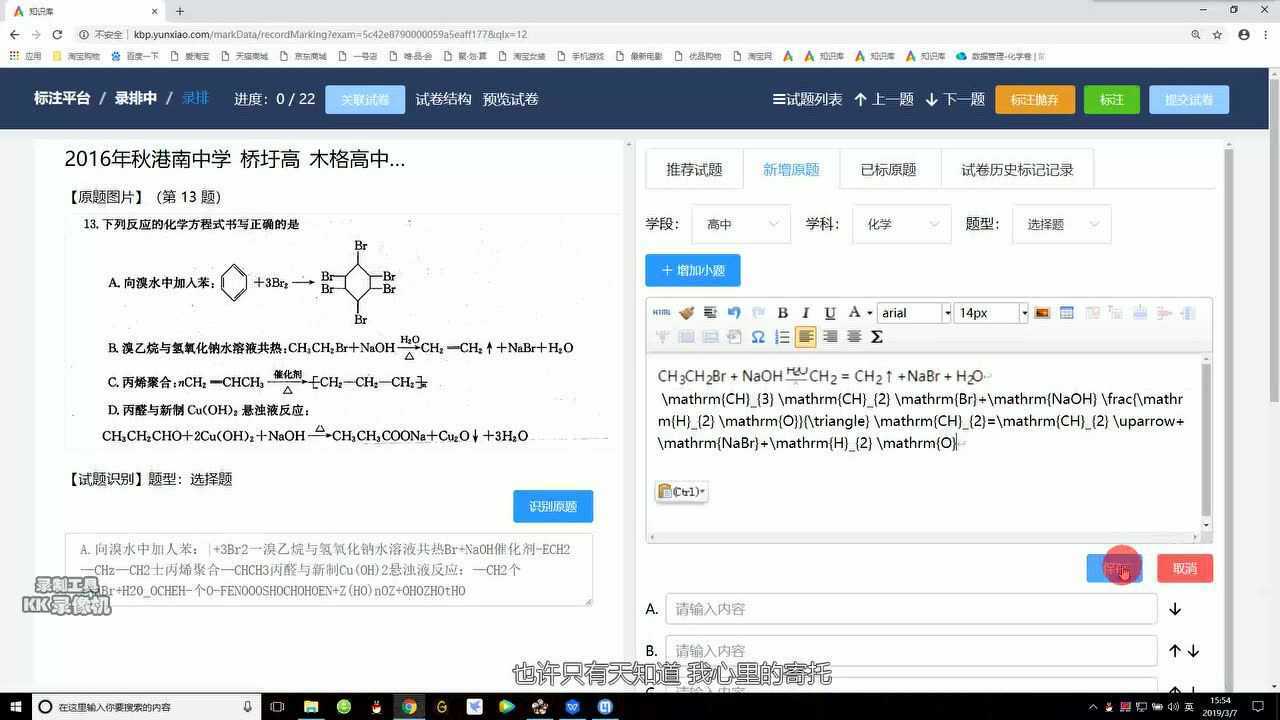The width and height of the screenshot is (1280, 720).
Task: Toggle underline formatting in the editor
Action: click(x=828, y=312)
